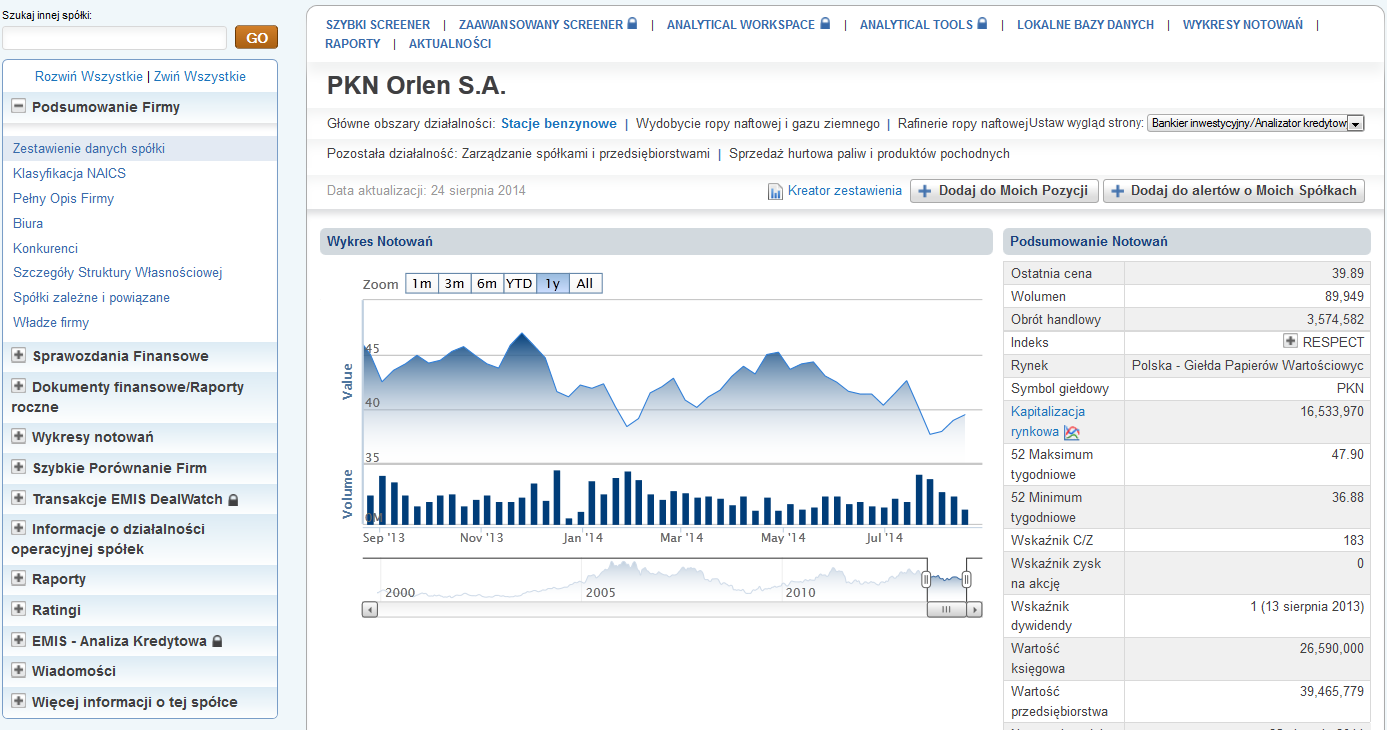
Task: Expand Transakcje EMIS DealWatch section
Action: 18,498
